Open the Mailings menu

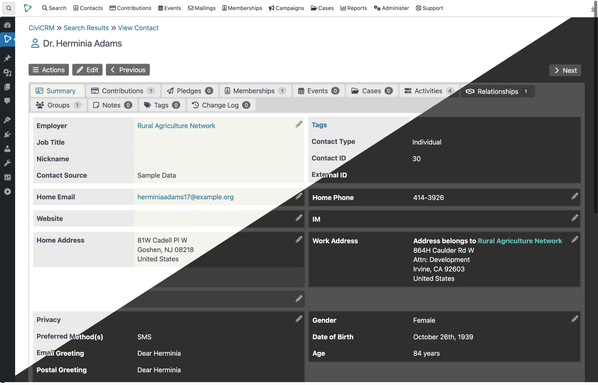(x=202, y=8)
